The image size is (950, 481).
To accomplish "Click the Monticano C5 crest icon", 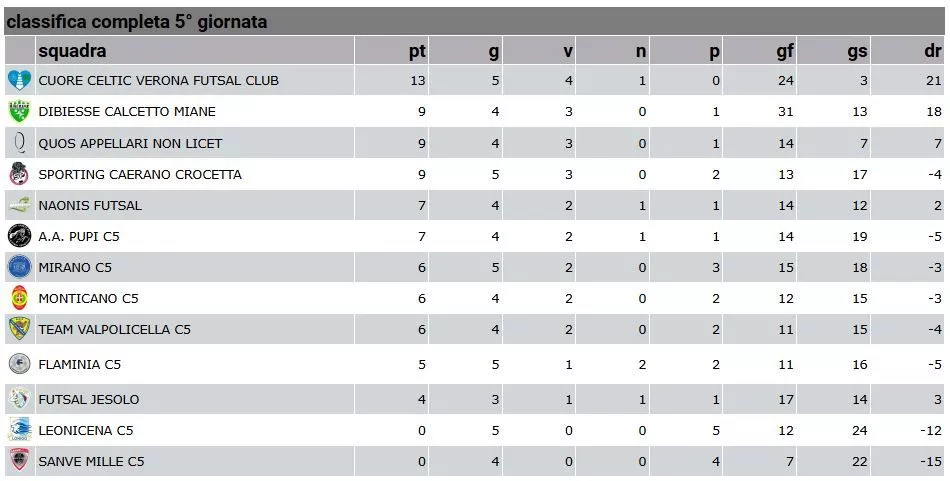I will 19,298.
